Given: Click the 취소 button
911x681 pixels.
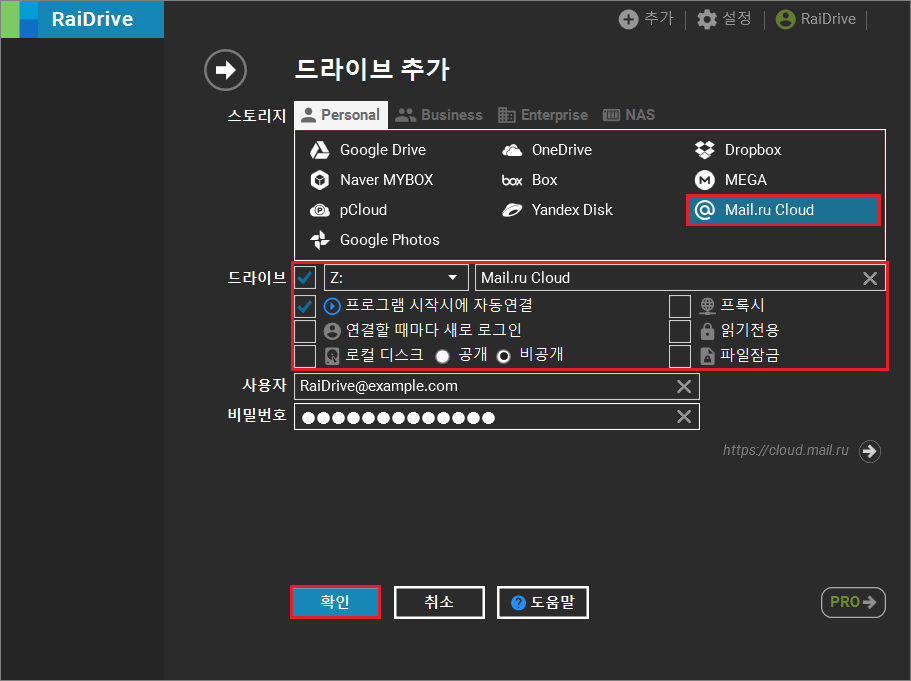Looking at the screenshot, I should point(439,602).
